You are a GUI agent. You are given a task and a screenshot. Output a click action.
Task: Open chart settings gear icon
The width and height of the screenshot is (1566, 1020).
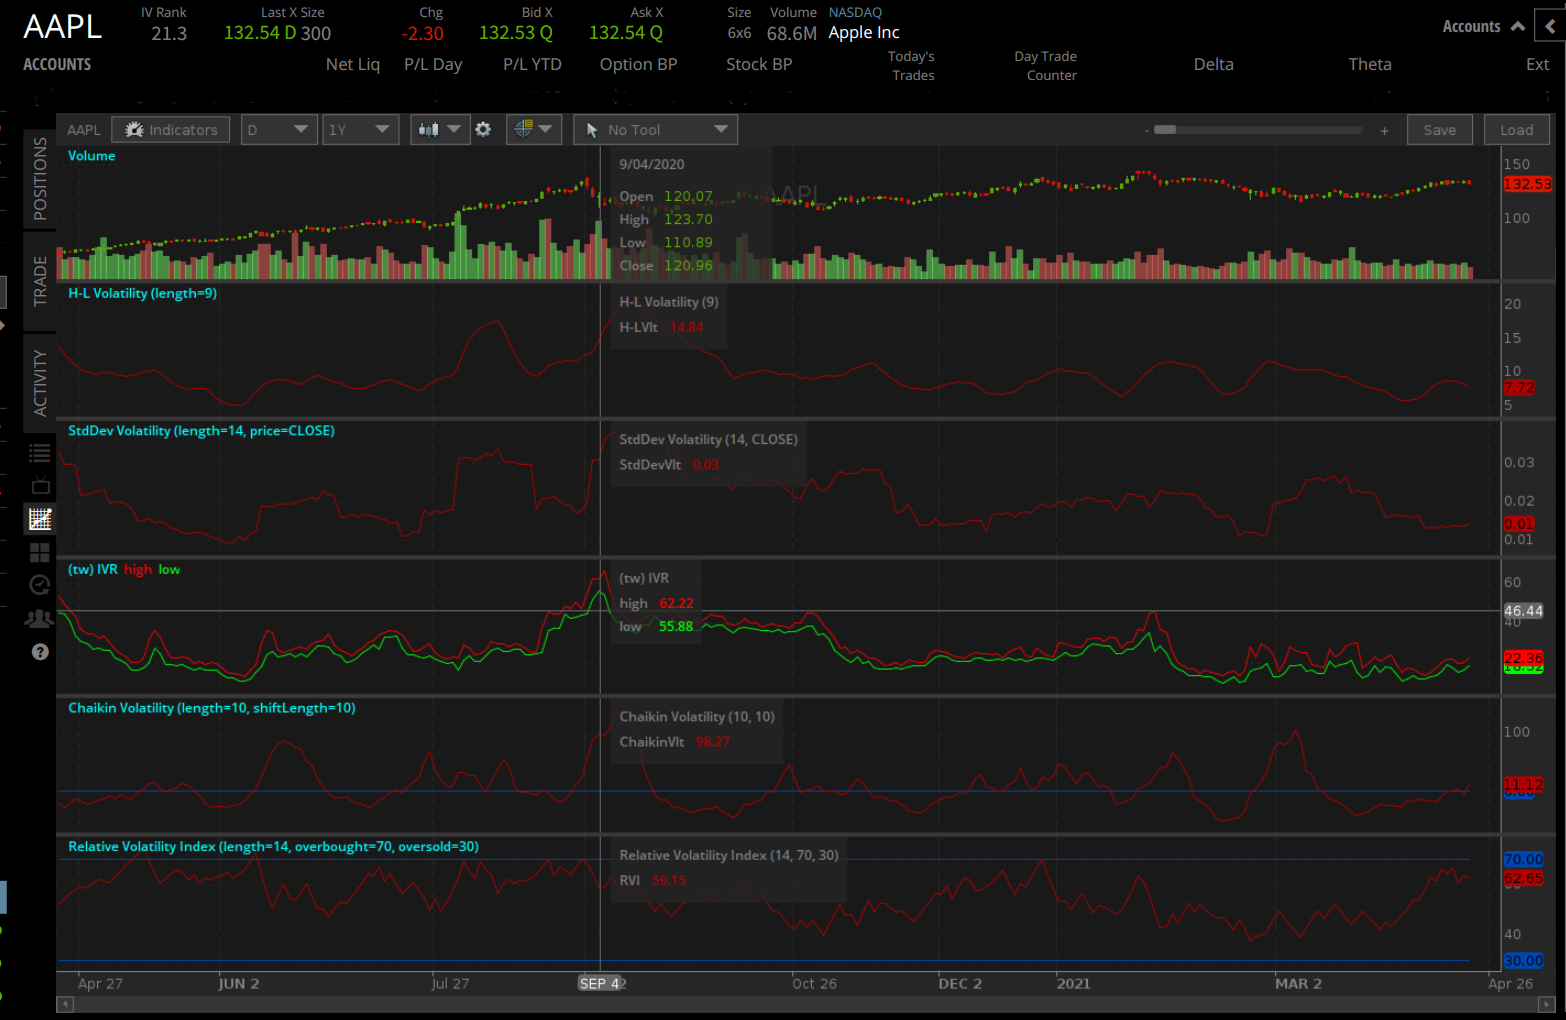(483, 130)
